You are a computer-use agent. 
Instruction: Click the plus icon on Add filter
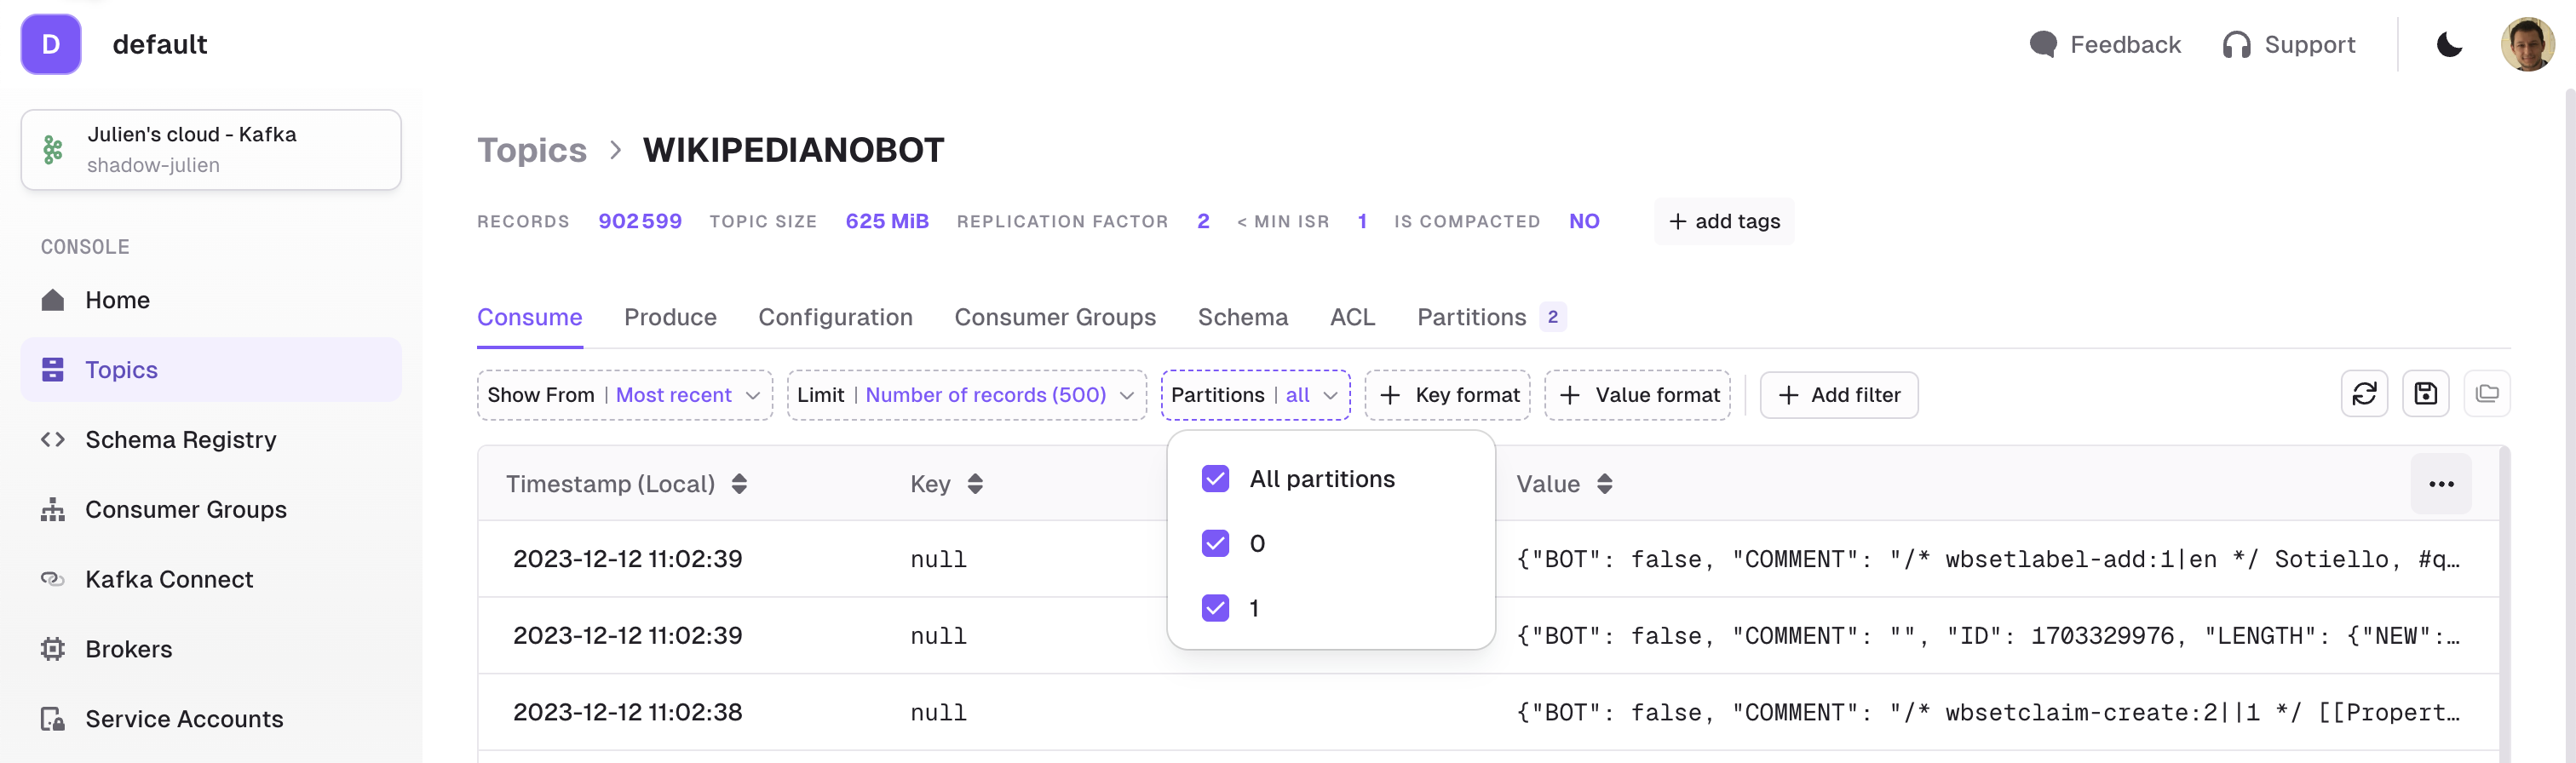coord(1788,395)
